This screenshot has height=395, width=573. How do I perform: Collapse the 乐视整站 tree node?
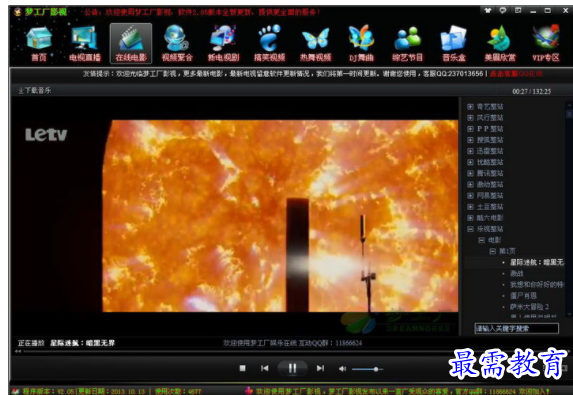click(470, 229)
